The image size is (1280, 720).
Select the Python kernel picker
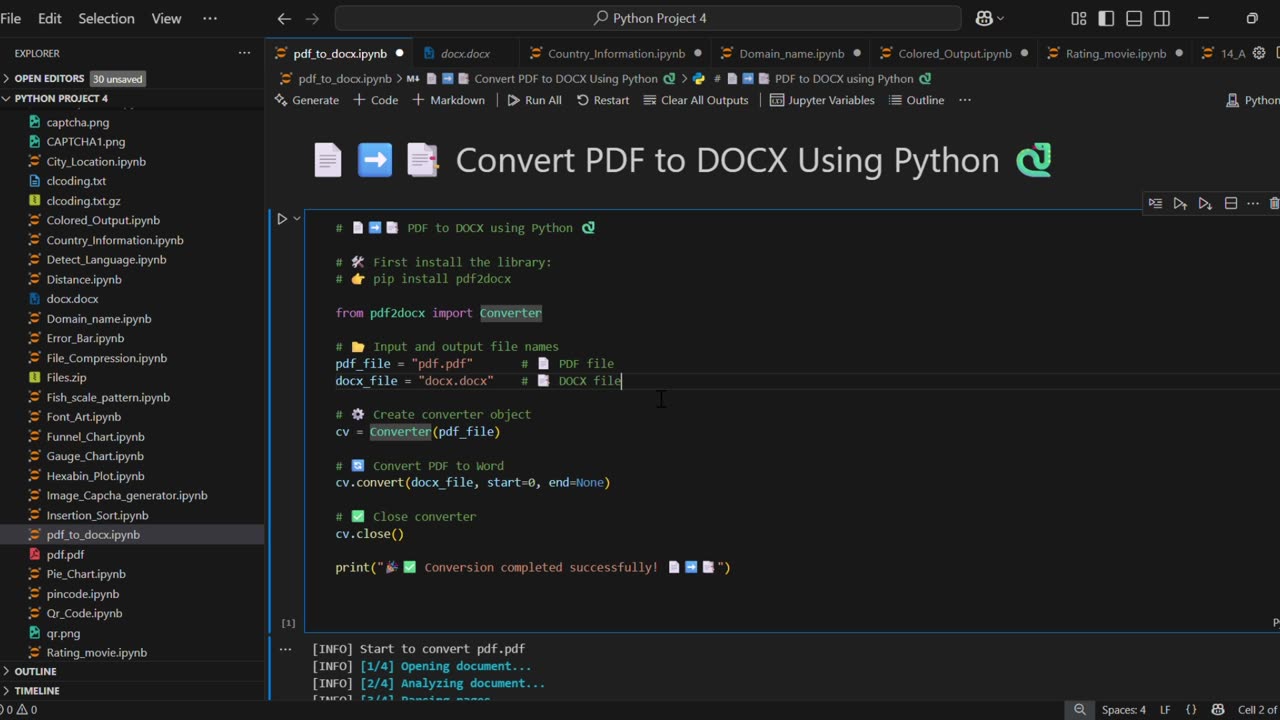tap(1253, 100)
